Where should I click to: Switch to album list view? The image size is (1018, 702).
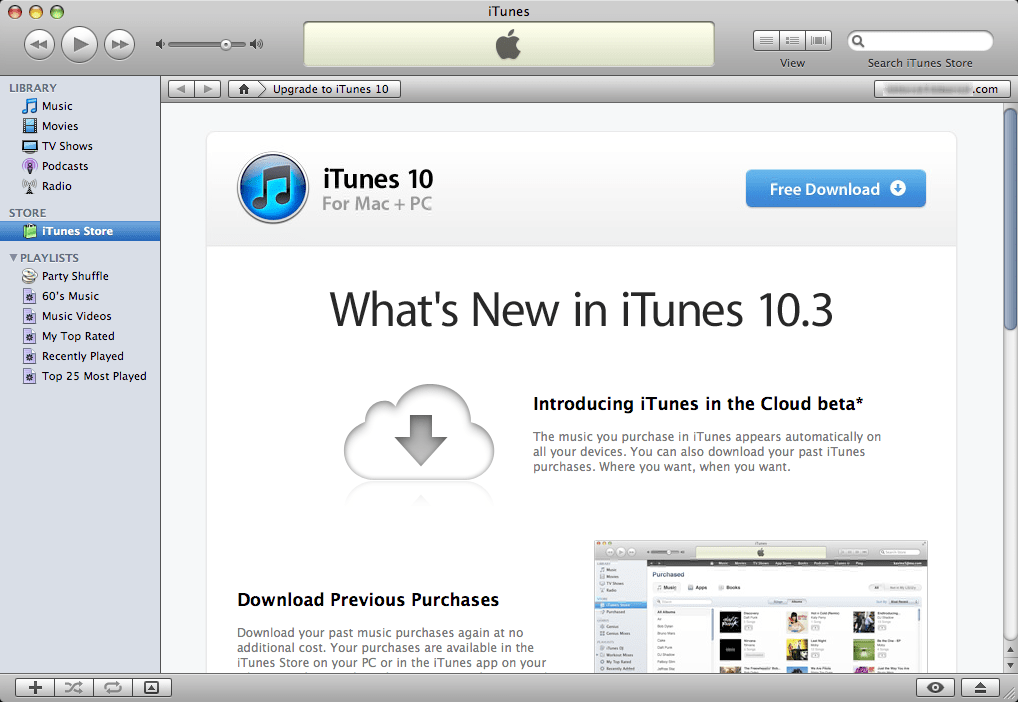[x=792, y=41]
